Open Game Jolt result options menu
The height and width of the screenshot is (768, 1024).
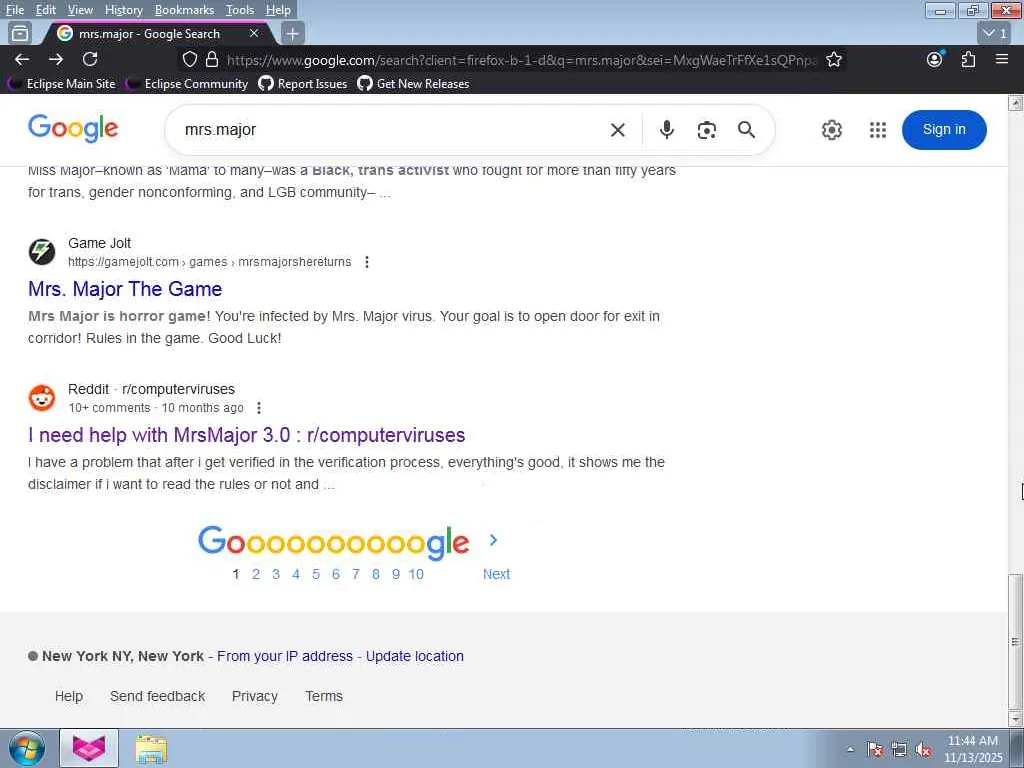pos(367,262)
